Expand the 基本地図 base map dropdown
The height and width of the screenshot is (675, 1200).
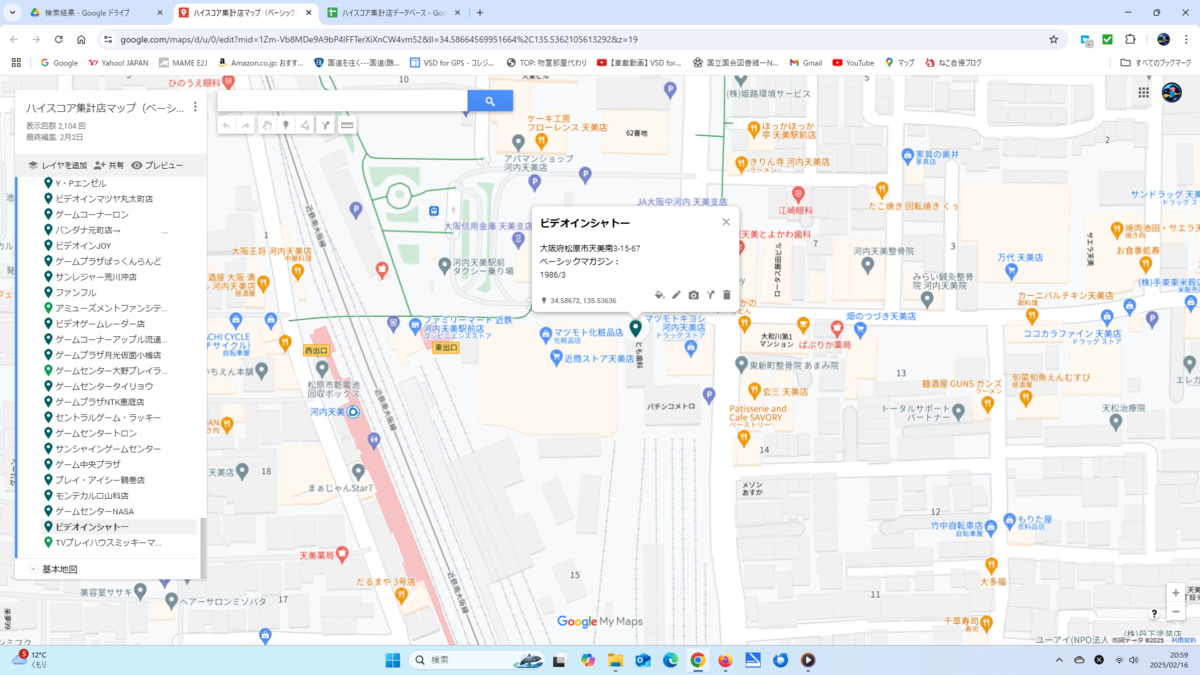tap(32, 569)
